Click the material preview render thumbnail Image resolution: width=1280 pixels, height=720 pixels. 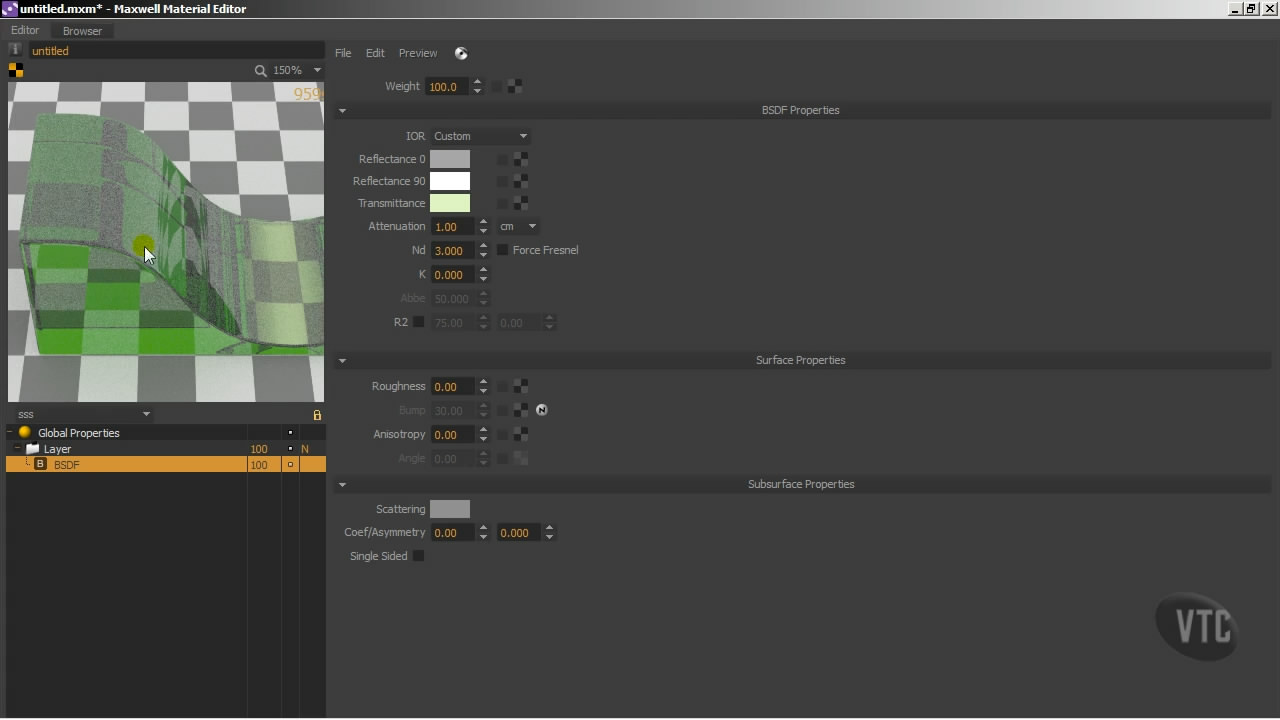(166, 242)
